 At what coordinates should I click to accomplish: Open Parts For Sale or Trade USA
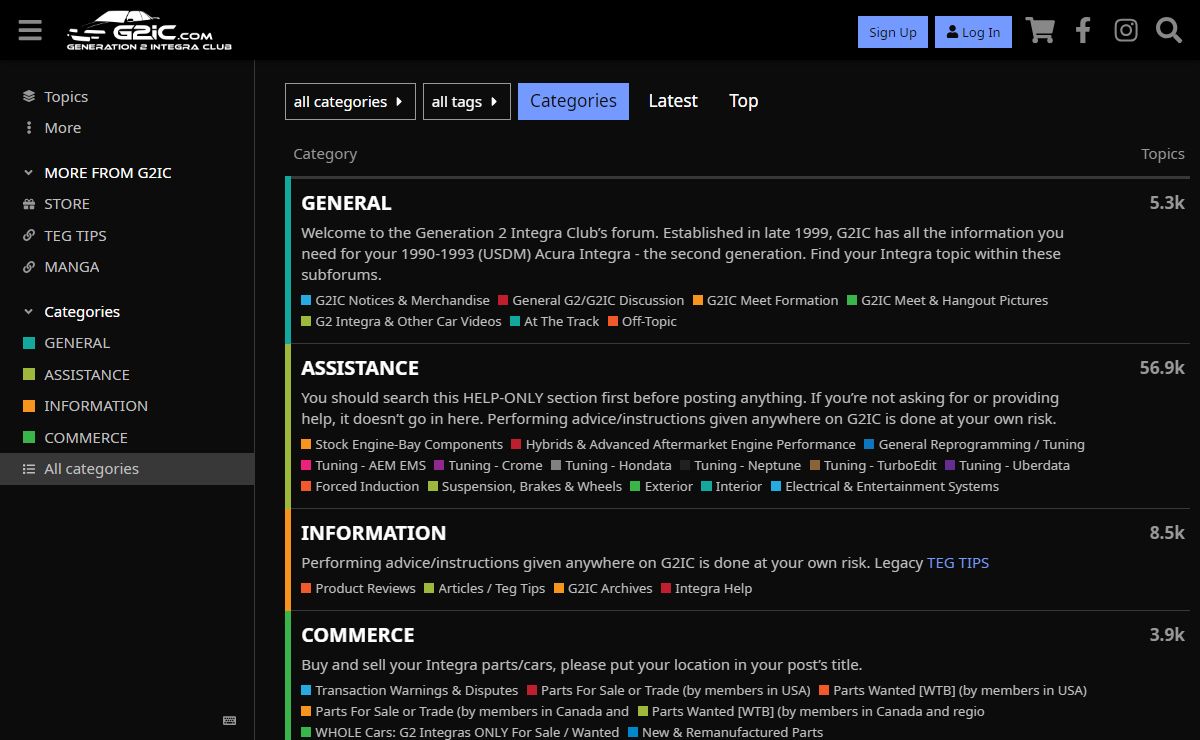(669, 690)
